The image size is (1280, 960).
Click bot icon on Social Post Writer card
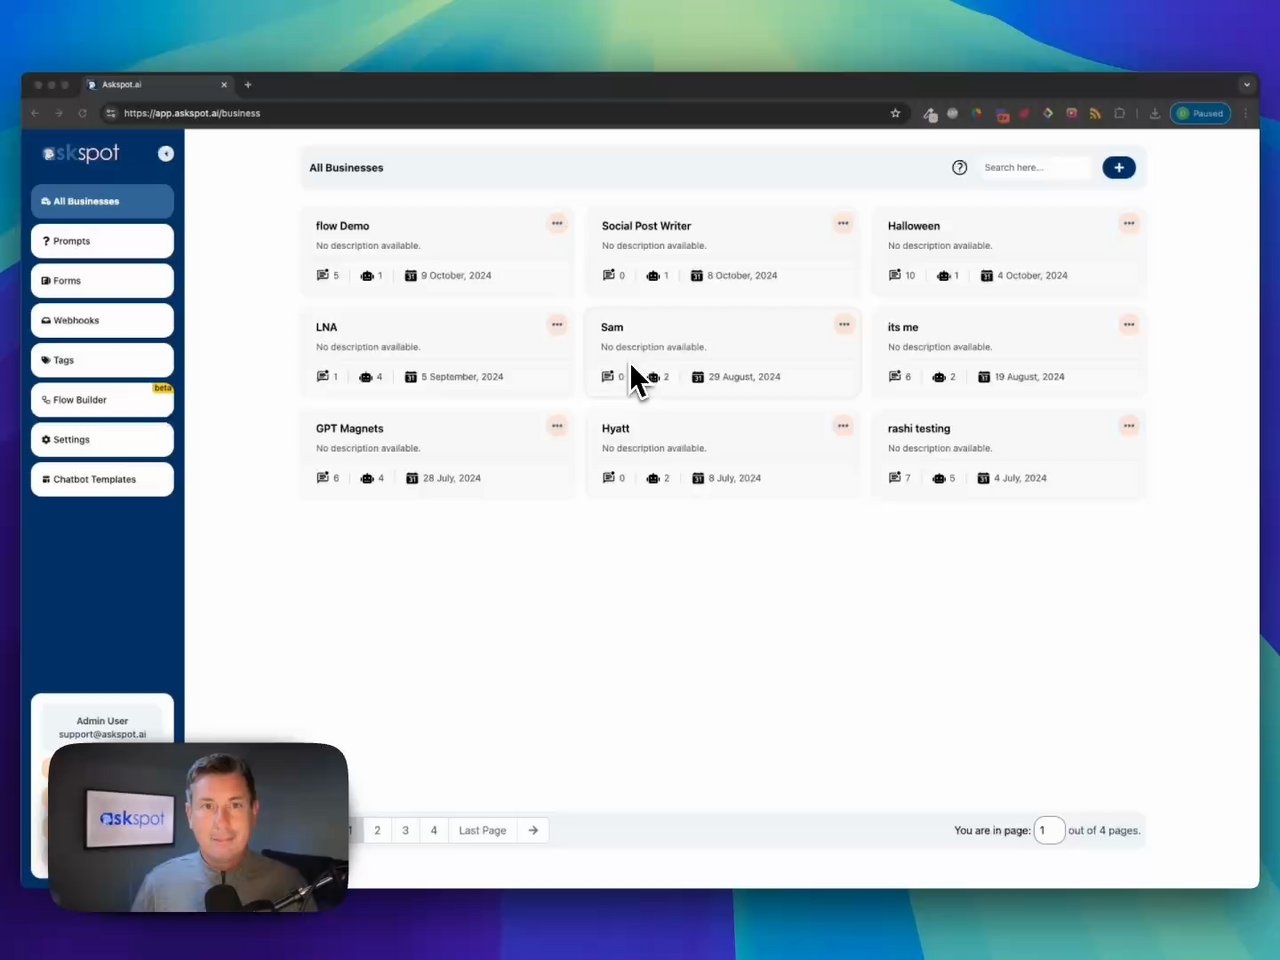[x=653, y=276]
